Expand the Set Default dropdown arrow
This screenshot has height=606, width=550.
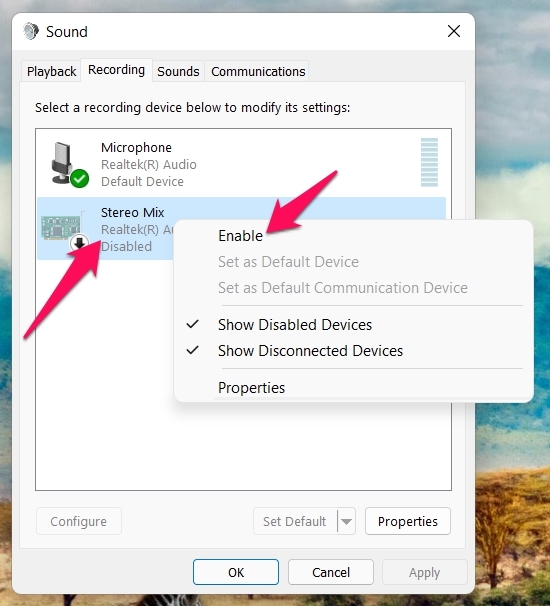pyautogui.click(x=346, y=521)
